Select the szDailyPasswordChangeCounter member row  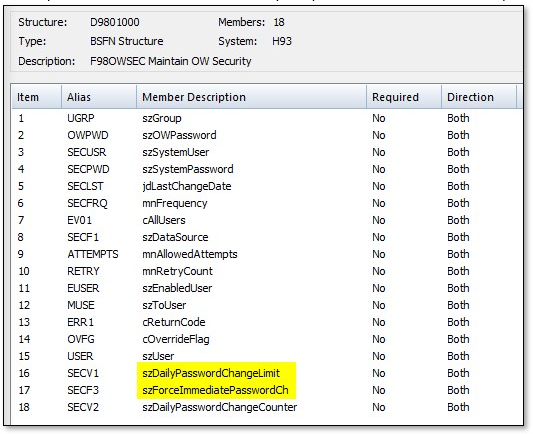click(x=267, y=407)
